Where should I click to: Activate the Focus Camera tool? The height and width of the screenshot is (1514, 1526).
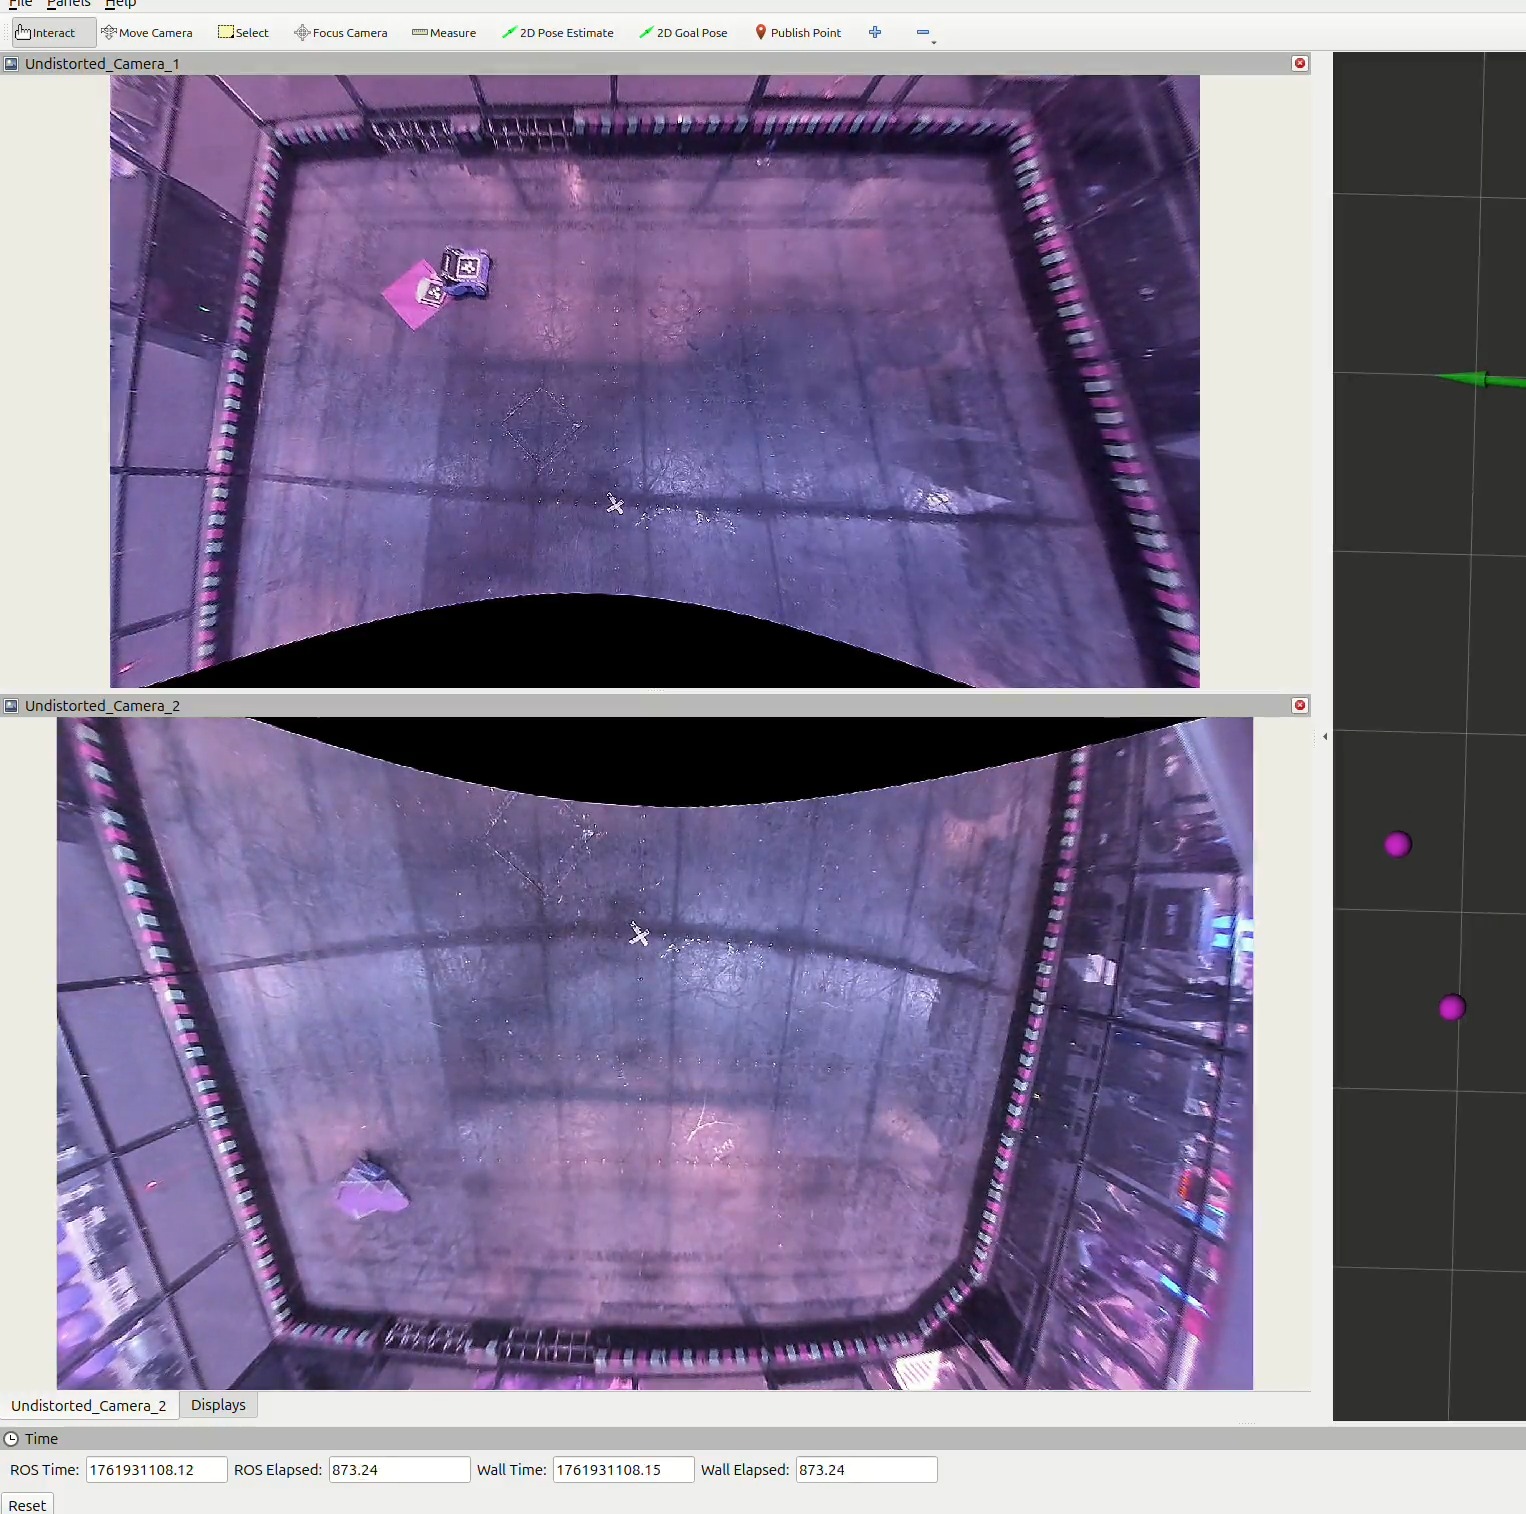tap(341, 33)
